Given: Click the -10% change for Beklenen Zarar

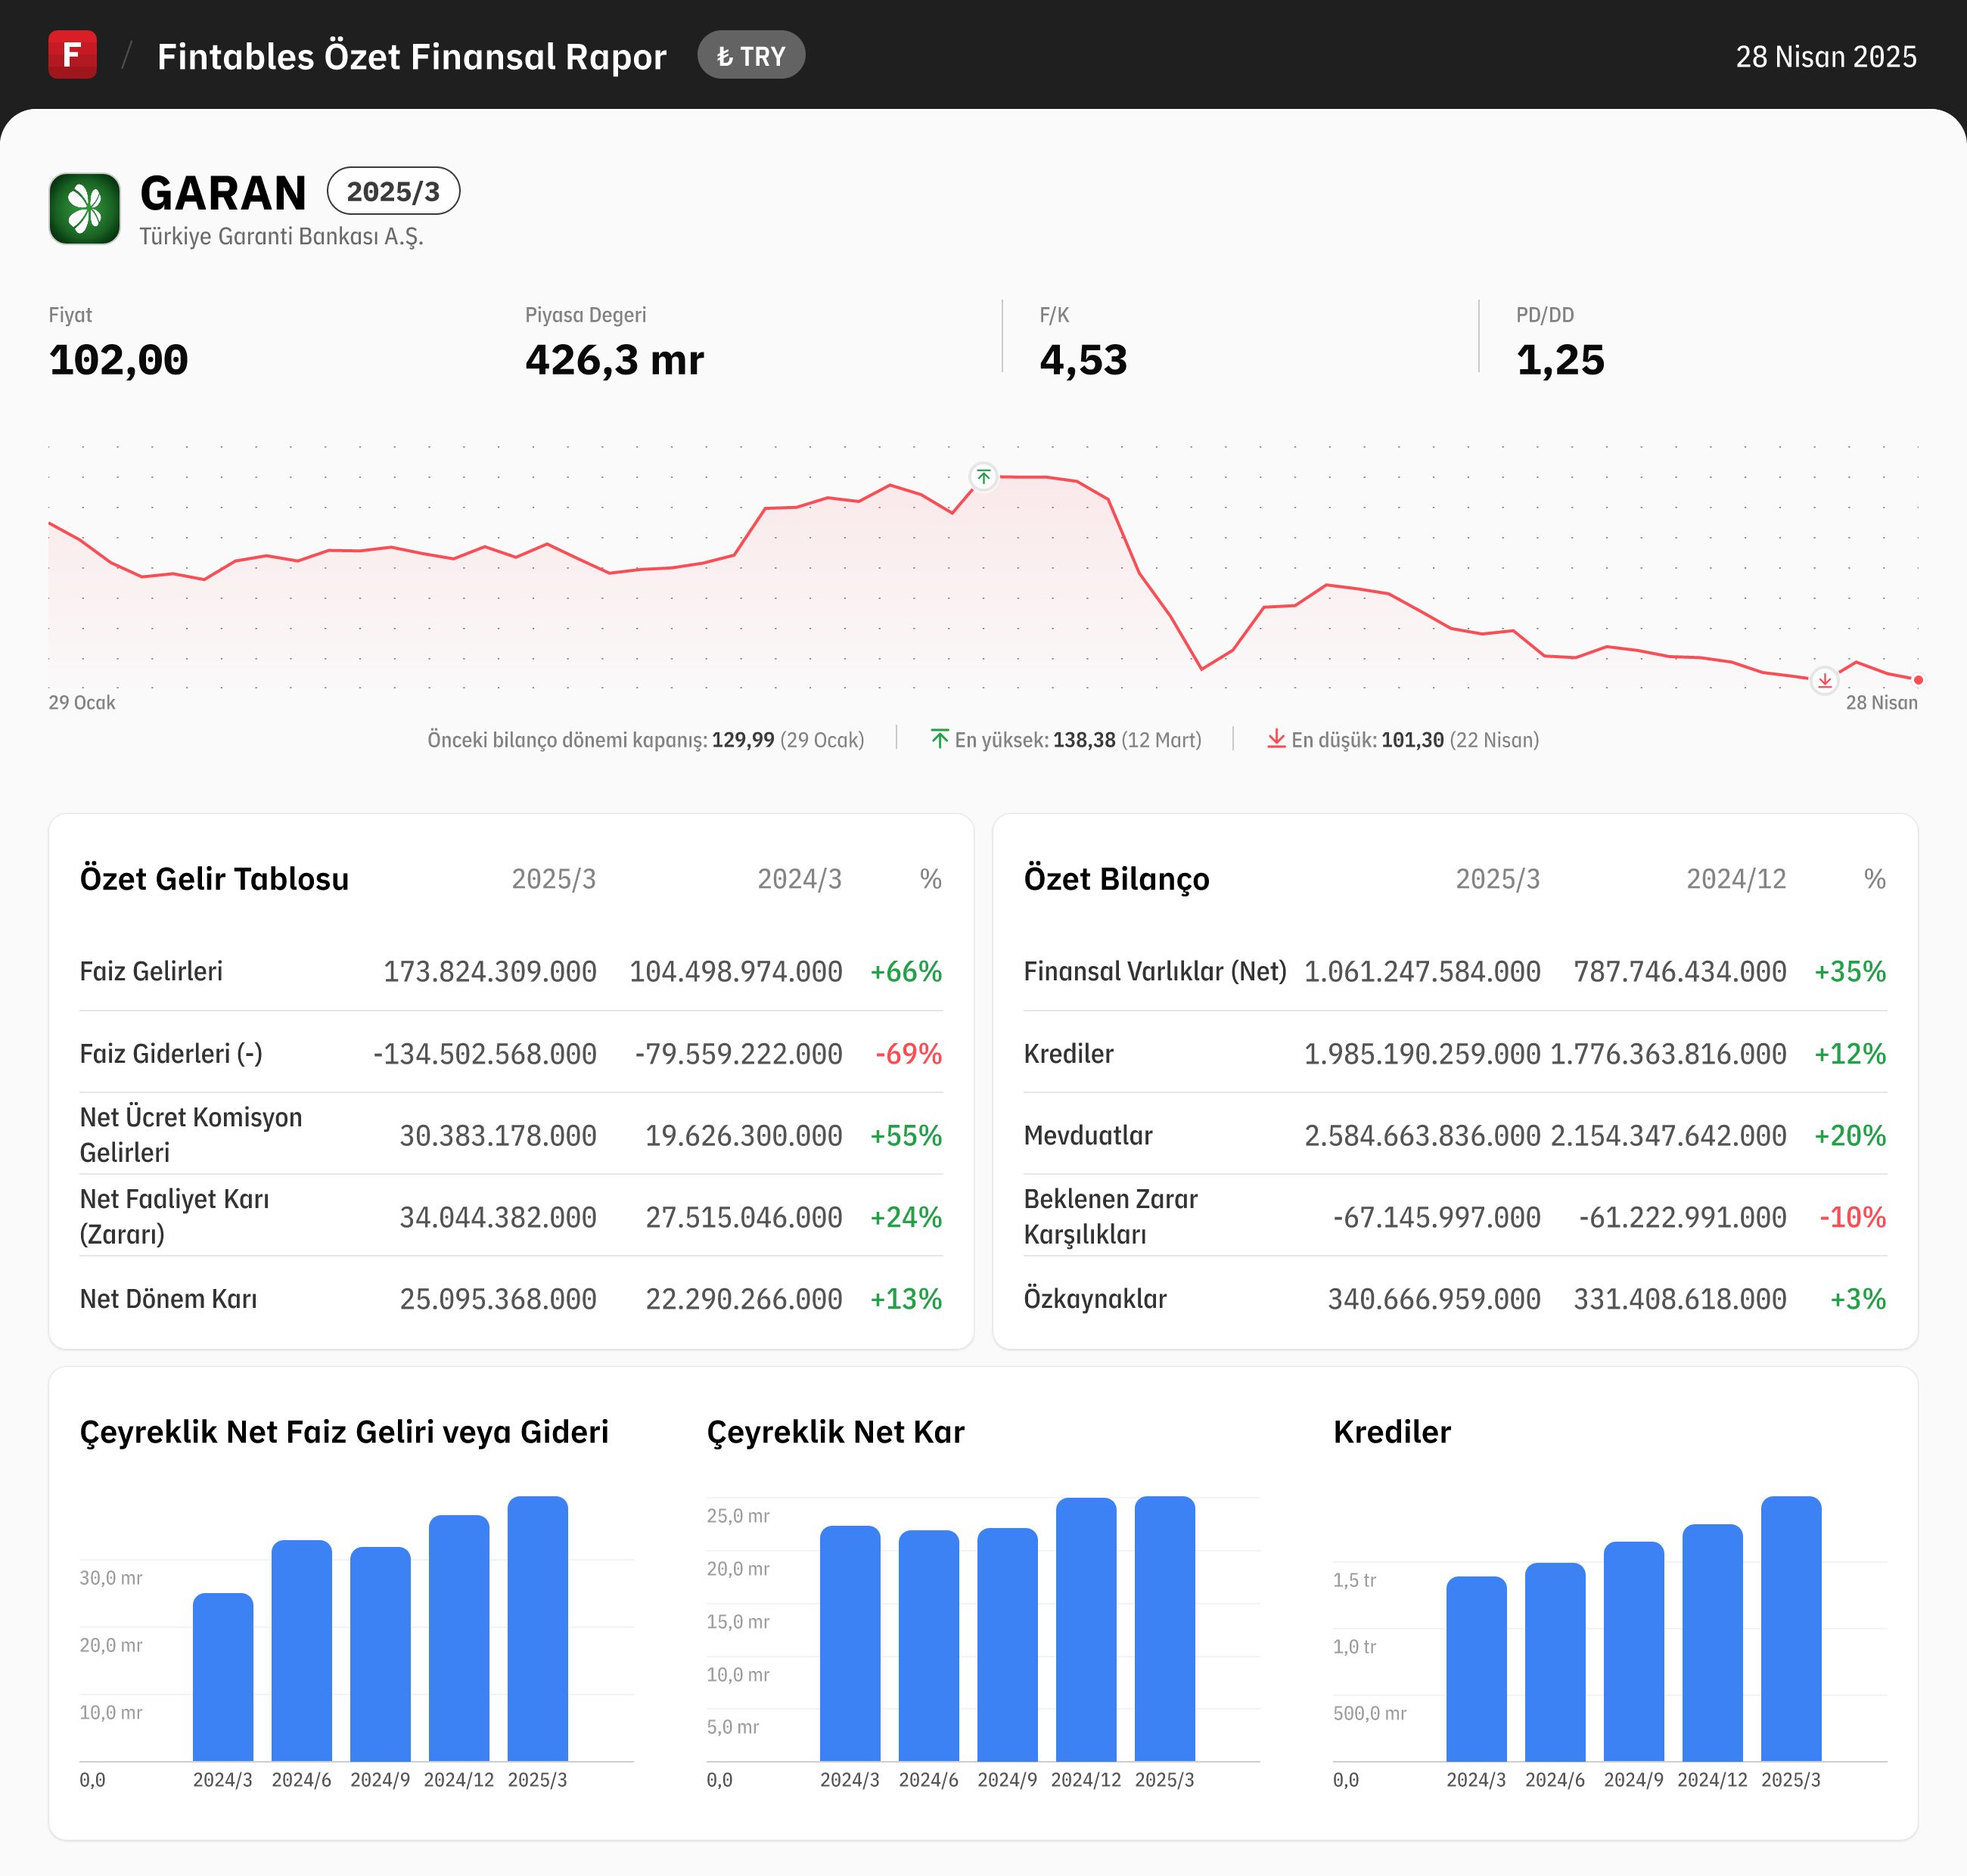Looking at the screenshot, I should click(x=1852, y=1217).
